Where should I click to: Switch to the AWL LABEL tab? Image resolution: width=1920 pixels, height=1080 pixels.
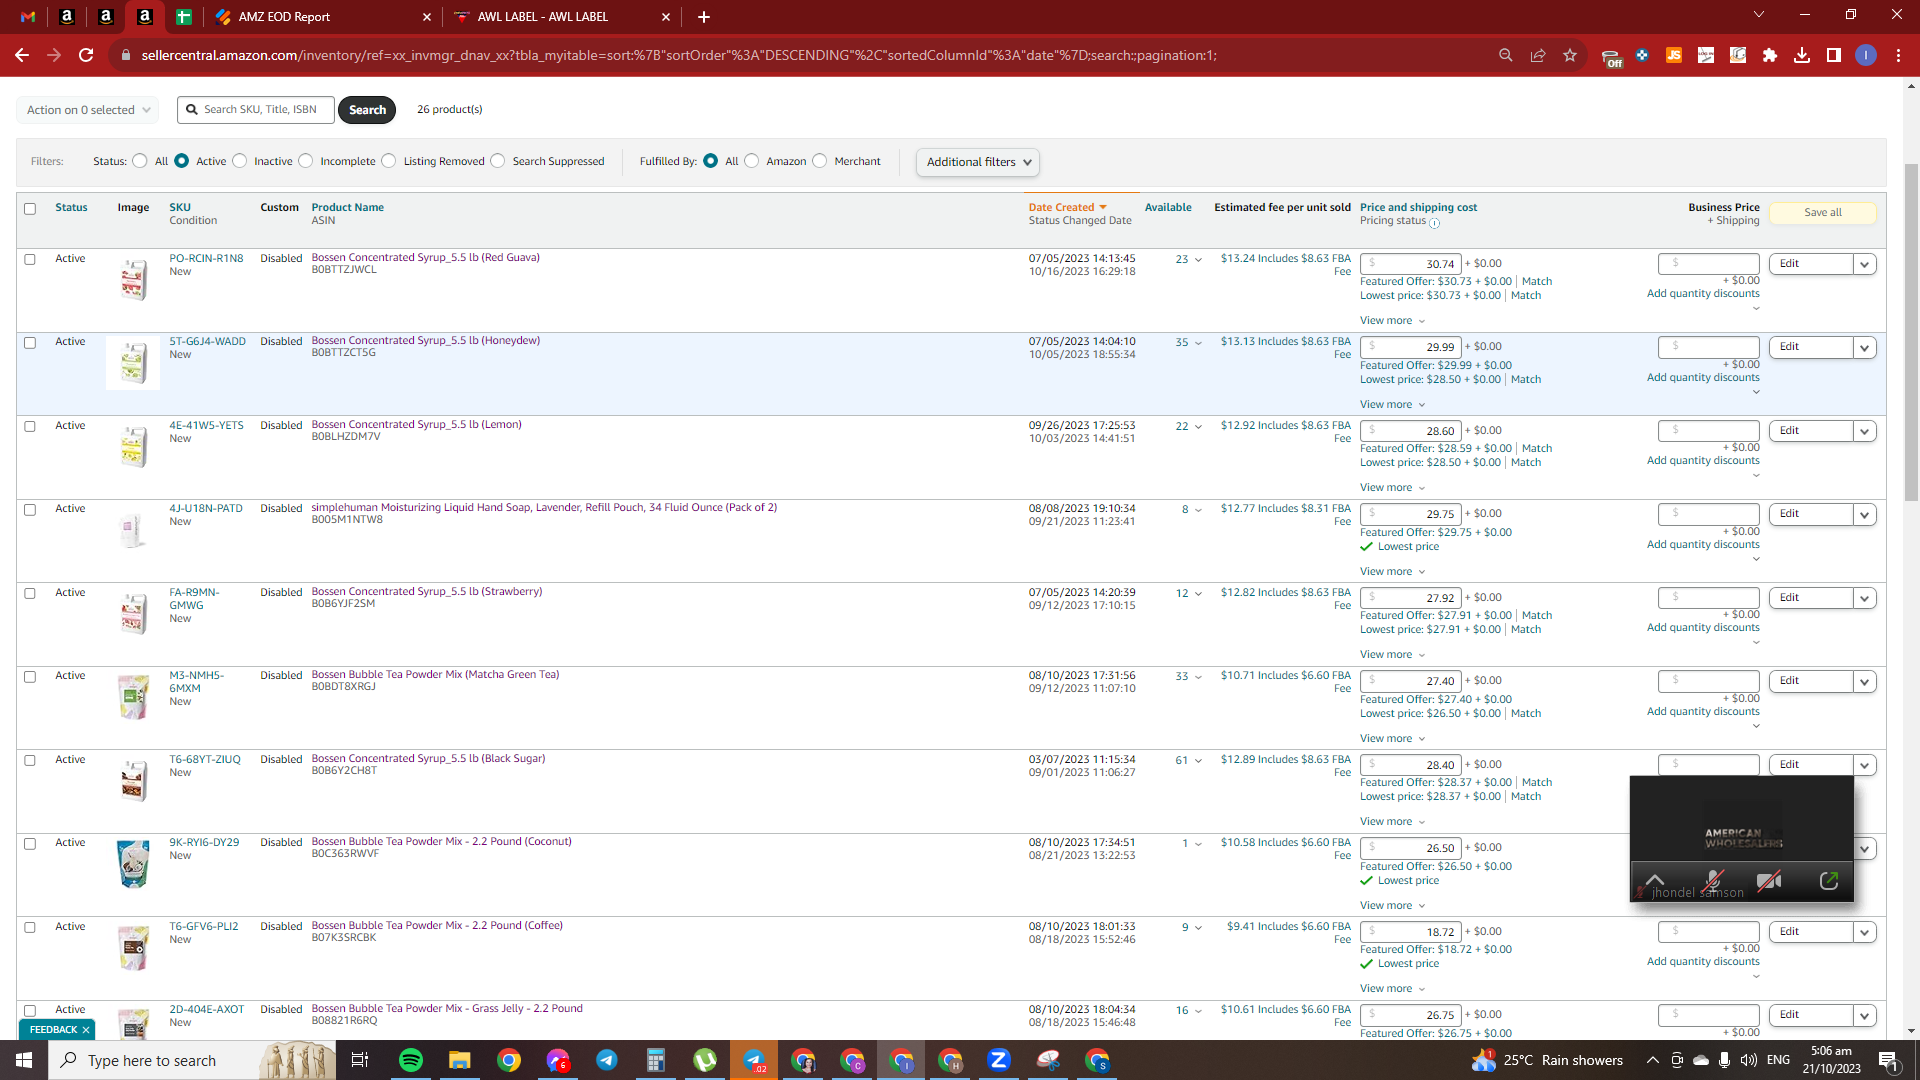560,17
